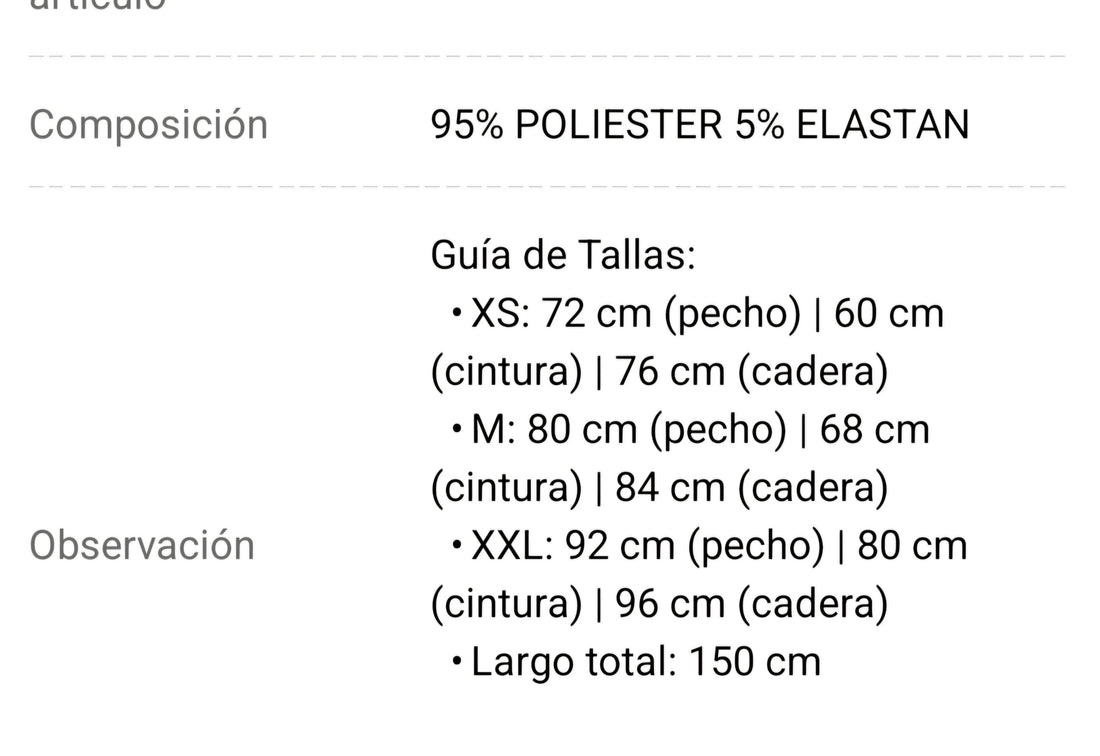Click the "XXL: 92 cm (pecho)" text
Screen dimensions: 1100x756
[647, 546]
